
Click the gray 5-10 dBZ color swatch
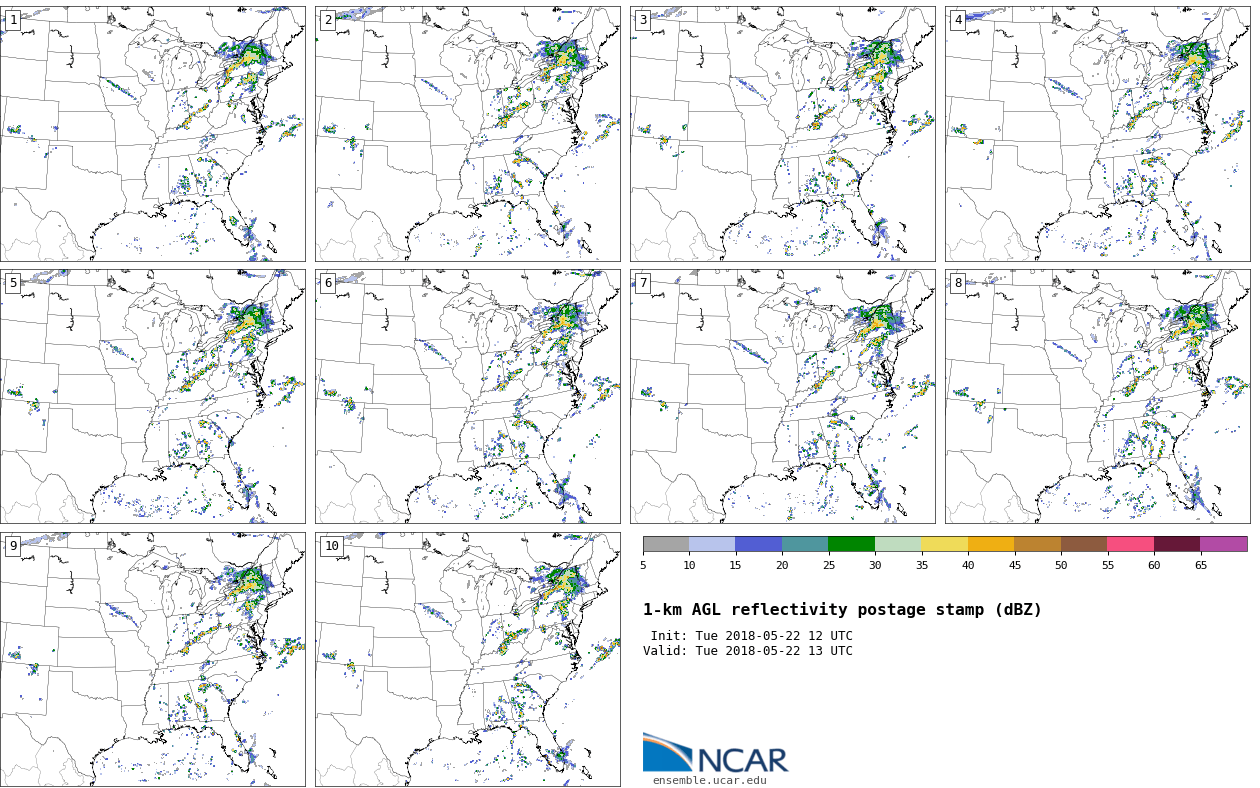point(666,544)
